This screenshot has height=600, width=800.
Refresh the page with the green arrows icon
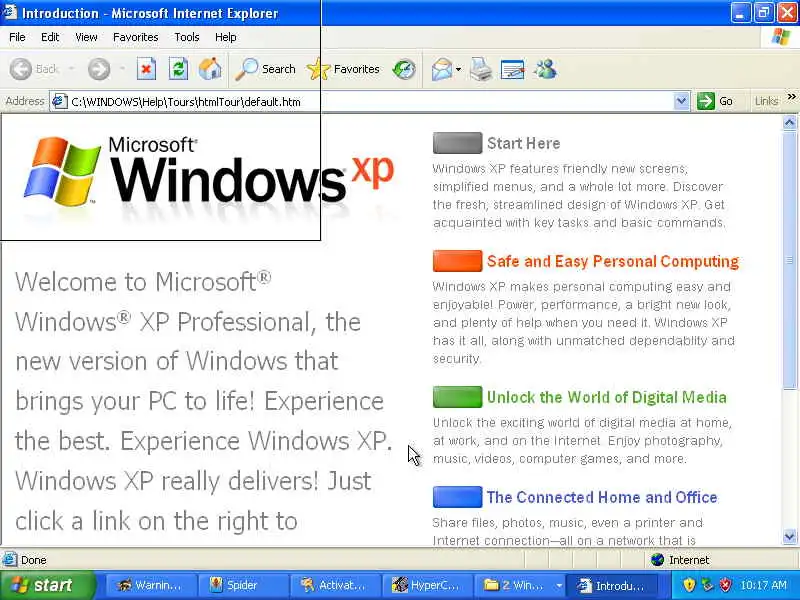tap(178, 69)
